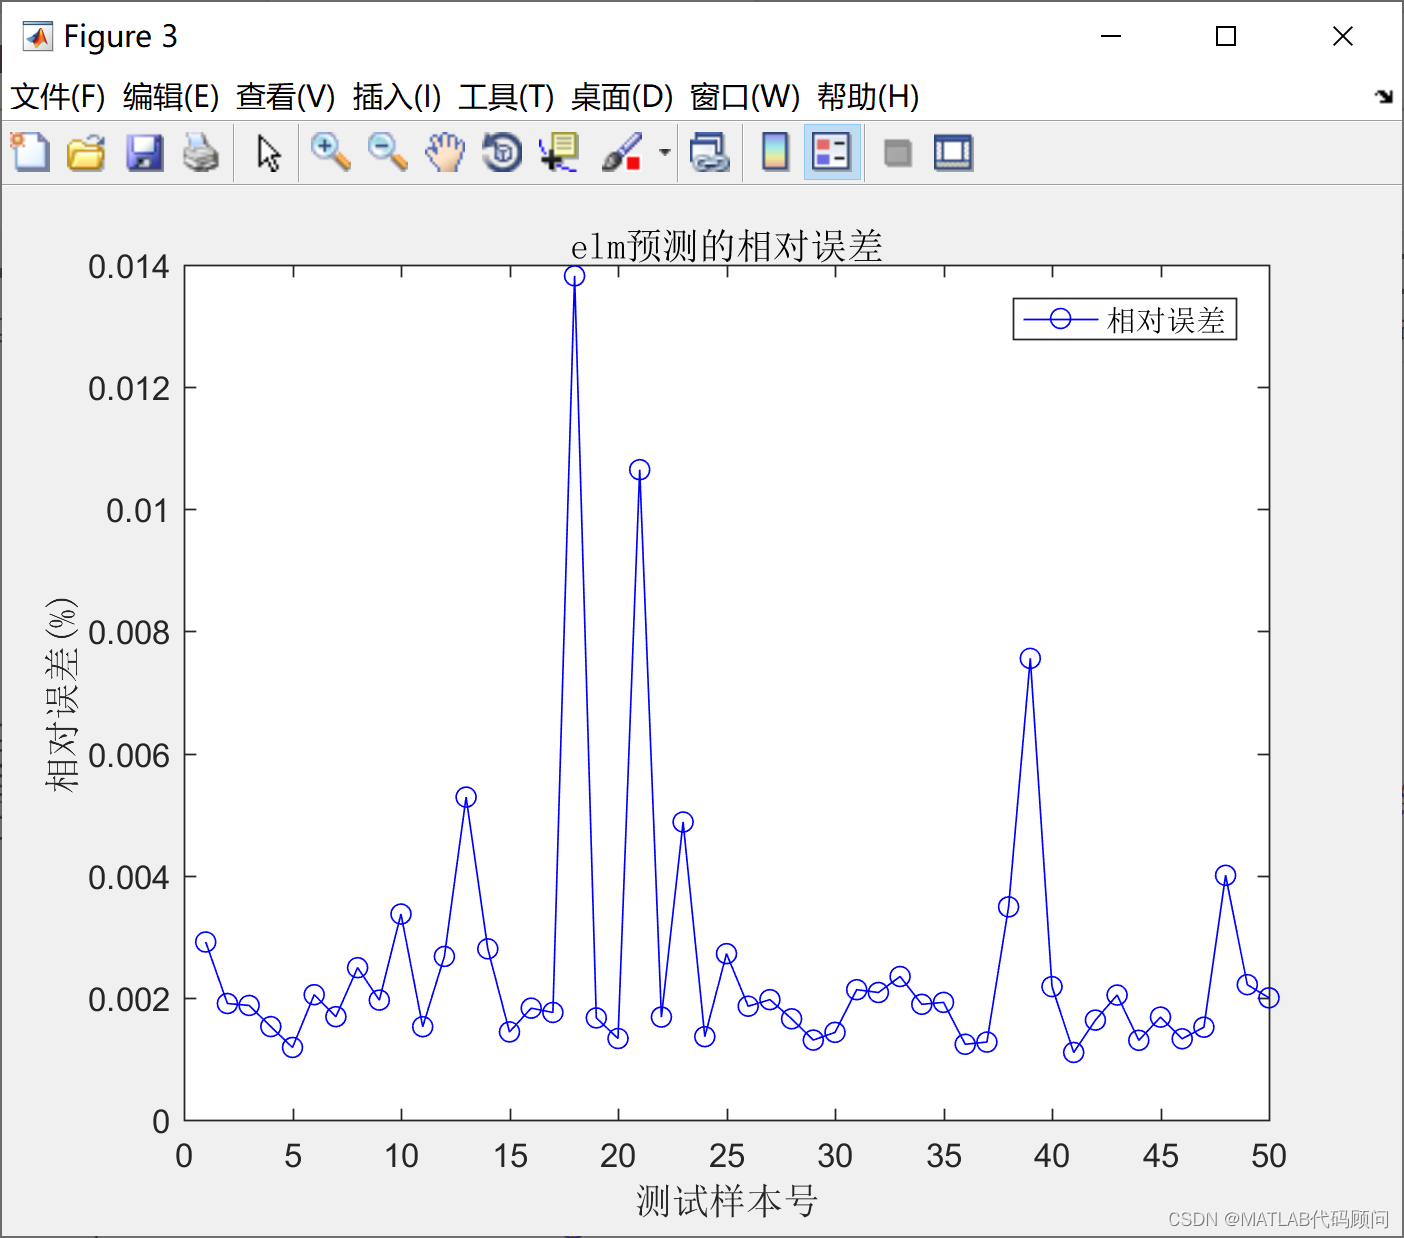Viewport: 1404px width, 1238px height.
Task: Click Show Plot Tools and Dock Figure
Action: pos(952,152)
